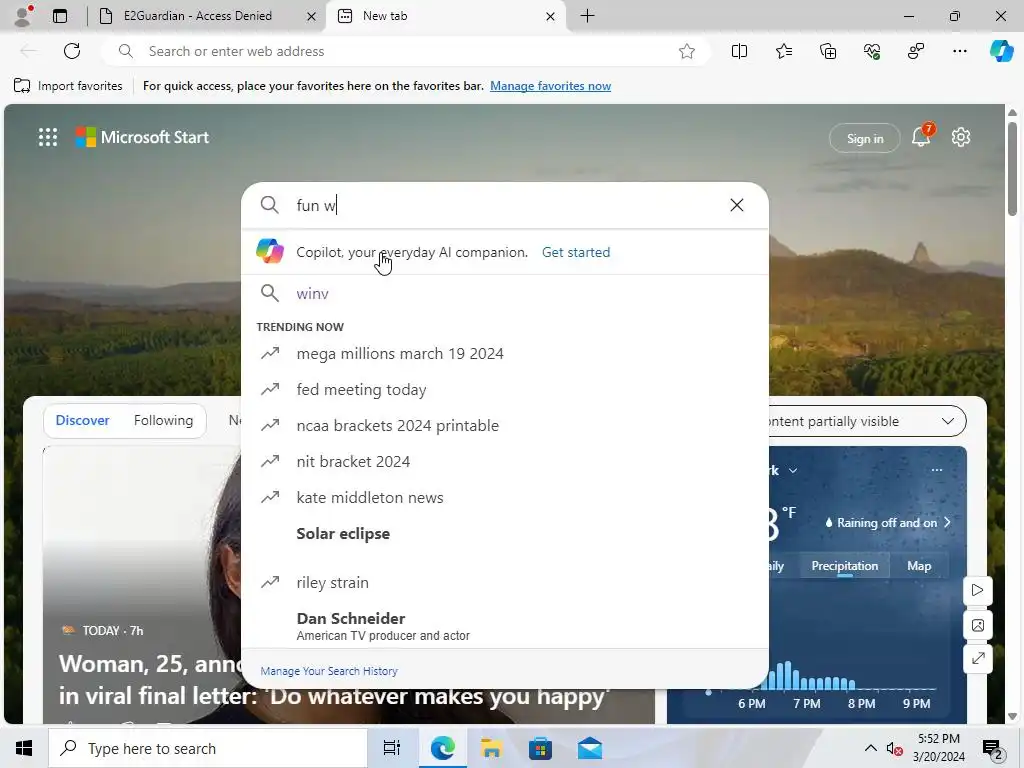Viewport: 1024px width, 768px height.
Task: Select the winv suggestion
Action: 504,293
